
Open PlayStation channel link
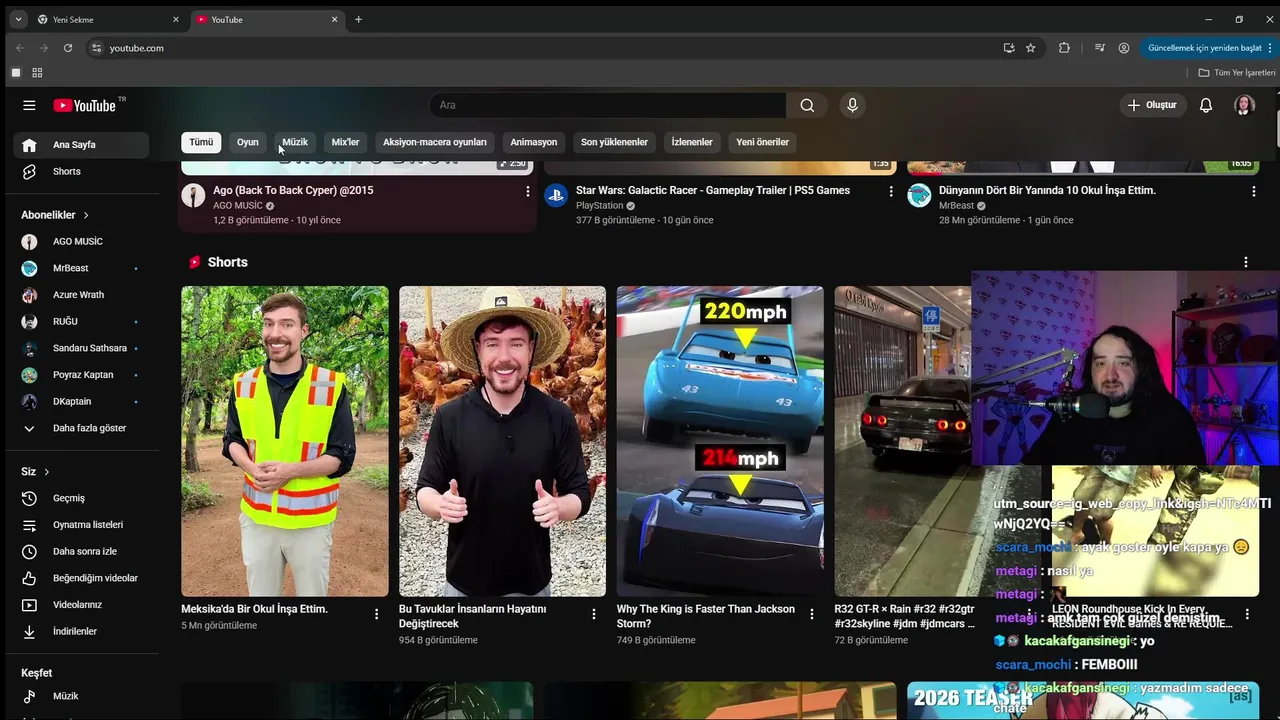click(599, 206)
